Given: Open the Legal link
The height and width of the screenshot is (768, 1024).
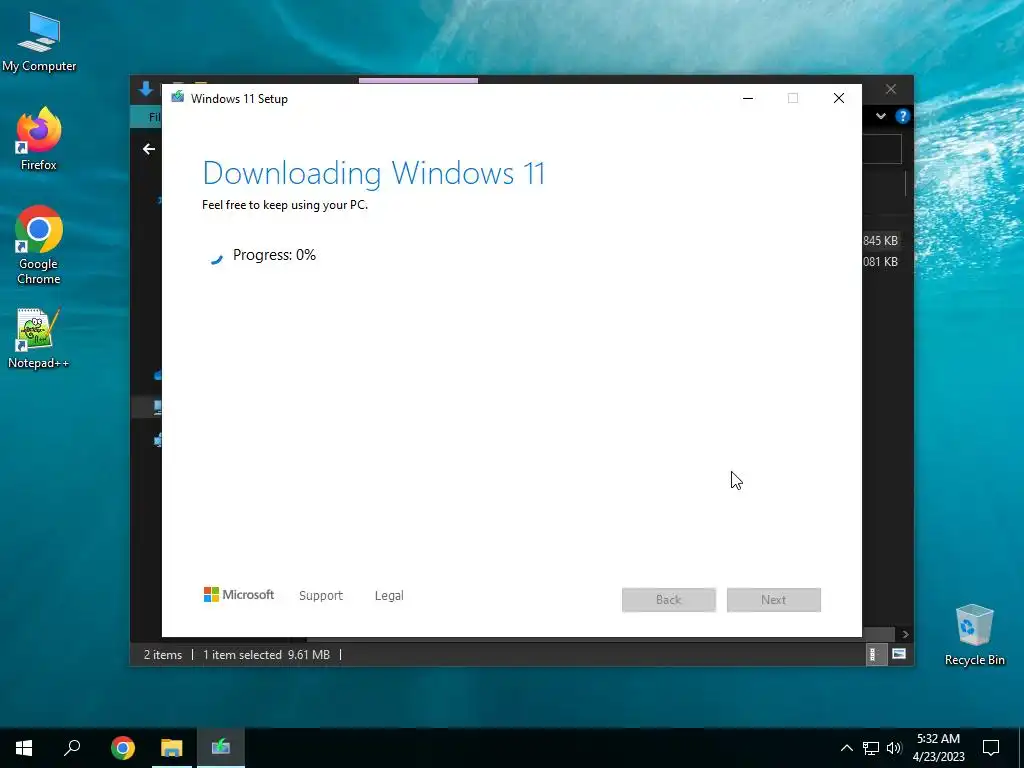Looking at the screenshot, I should [x=389, y=596].
